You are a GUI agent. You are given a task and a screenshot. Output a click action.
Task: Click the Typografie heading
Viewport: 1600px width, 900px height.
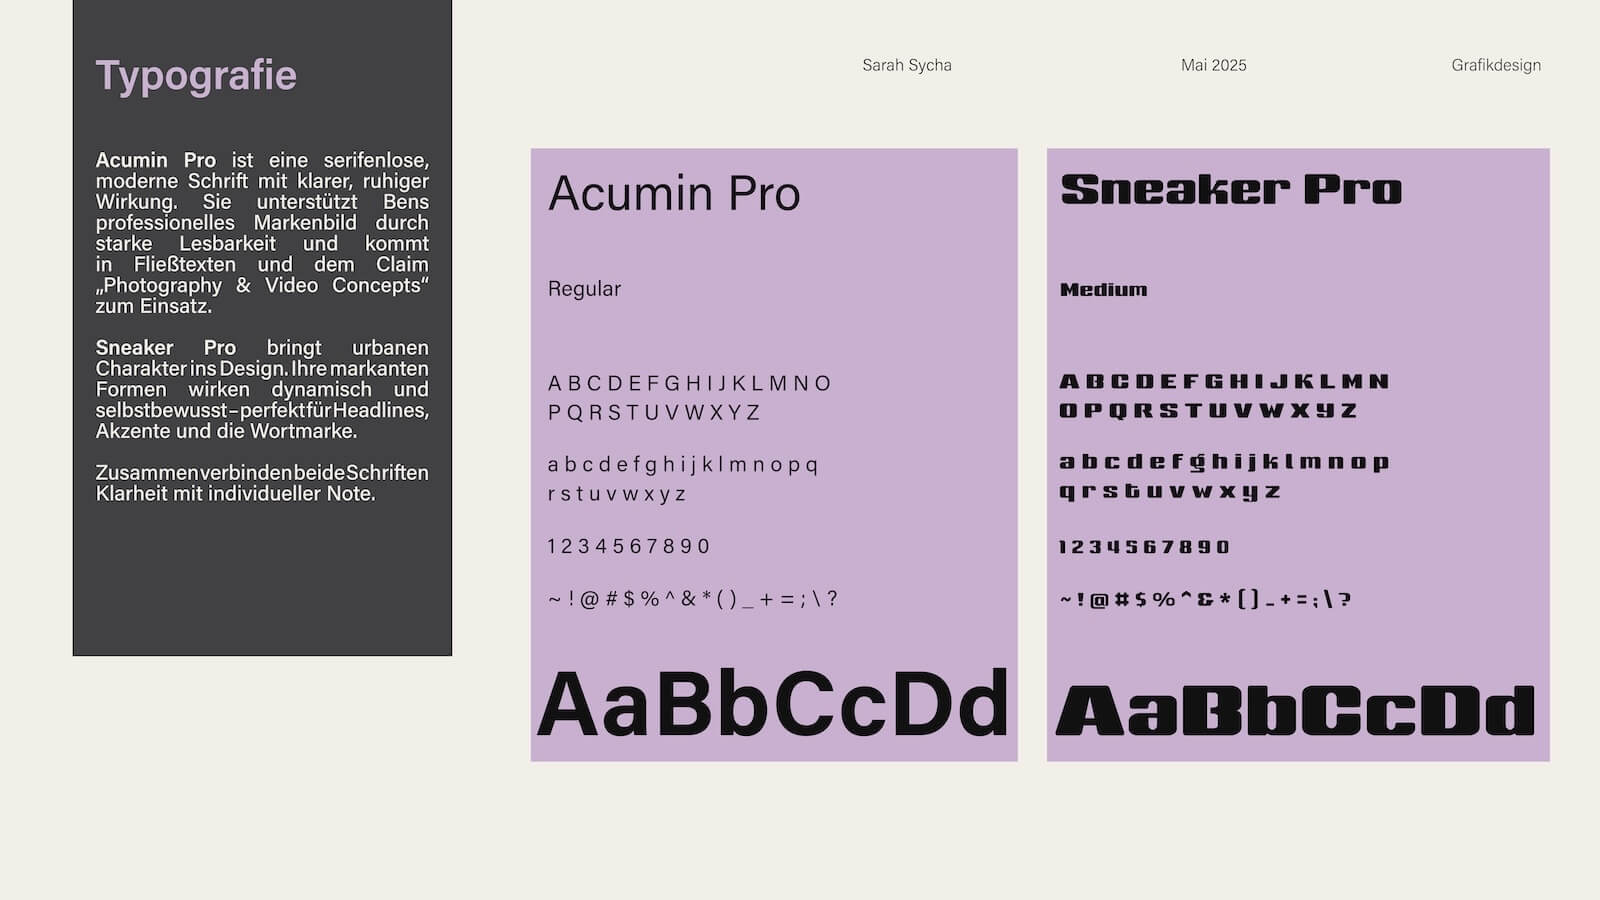click(196, 76)
